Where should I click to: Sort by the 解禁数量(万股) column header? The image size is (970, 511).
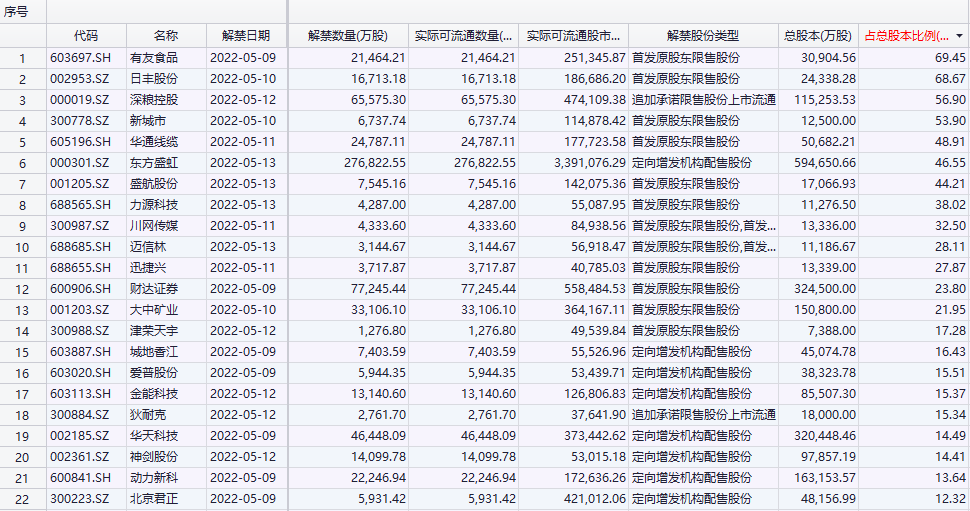[x=348, y=36]
